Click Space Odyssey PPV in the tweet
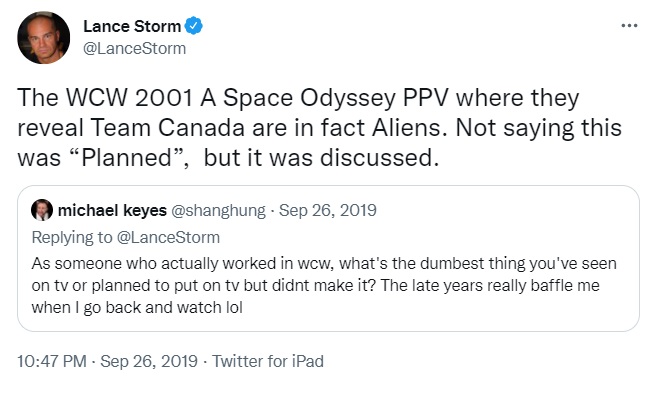 click(x=335, y=98)
